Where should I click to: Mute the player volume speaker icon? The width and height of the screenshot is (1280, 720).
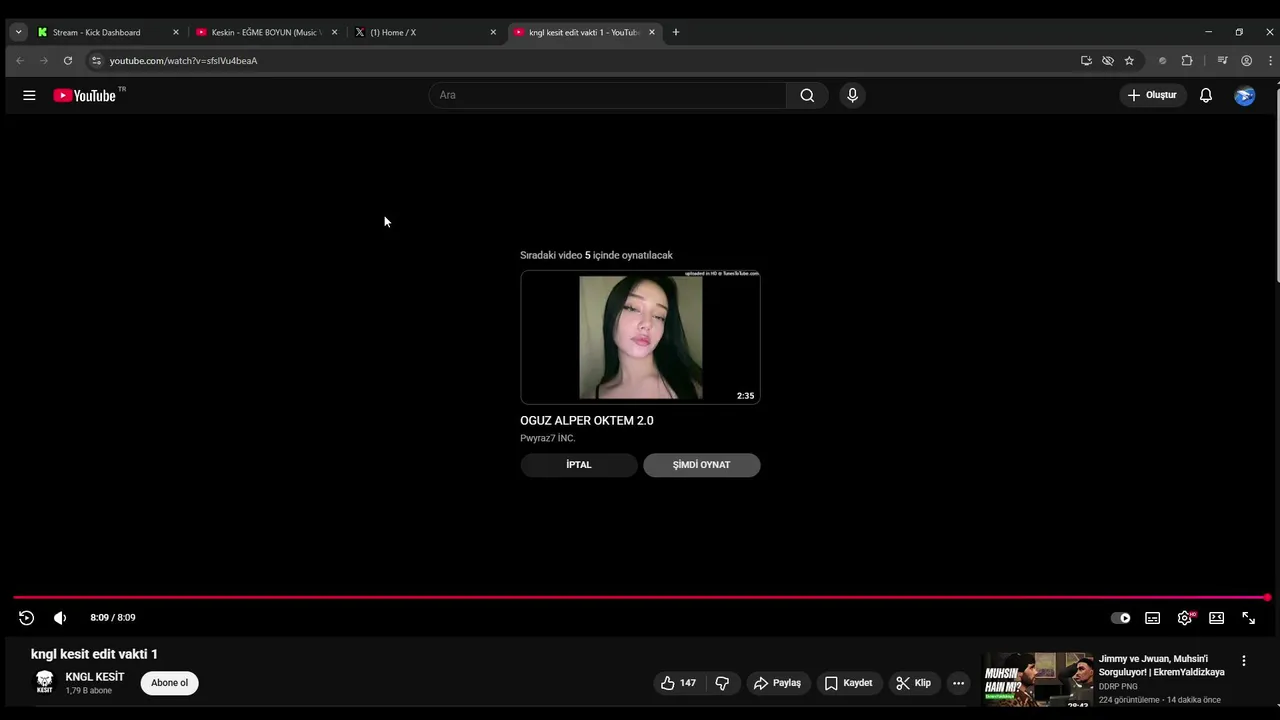[x=60, y=618]
